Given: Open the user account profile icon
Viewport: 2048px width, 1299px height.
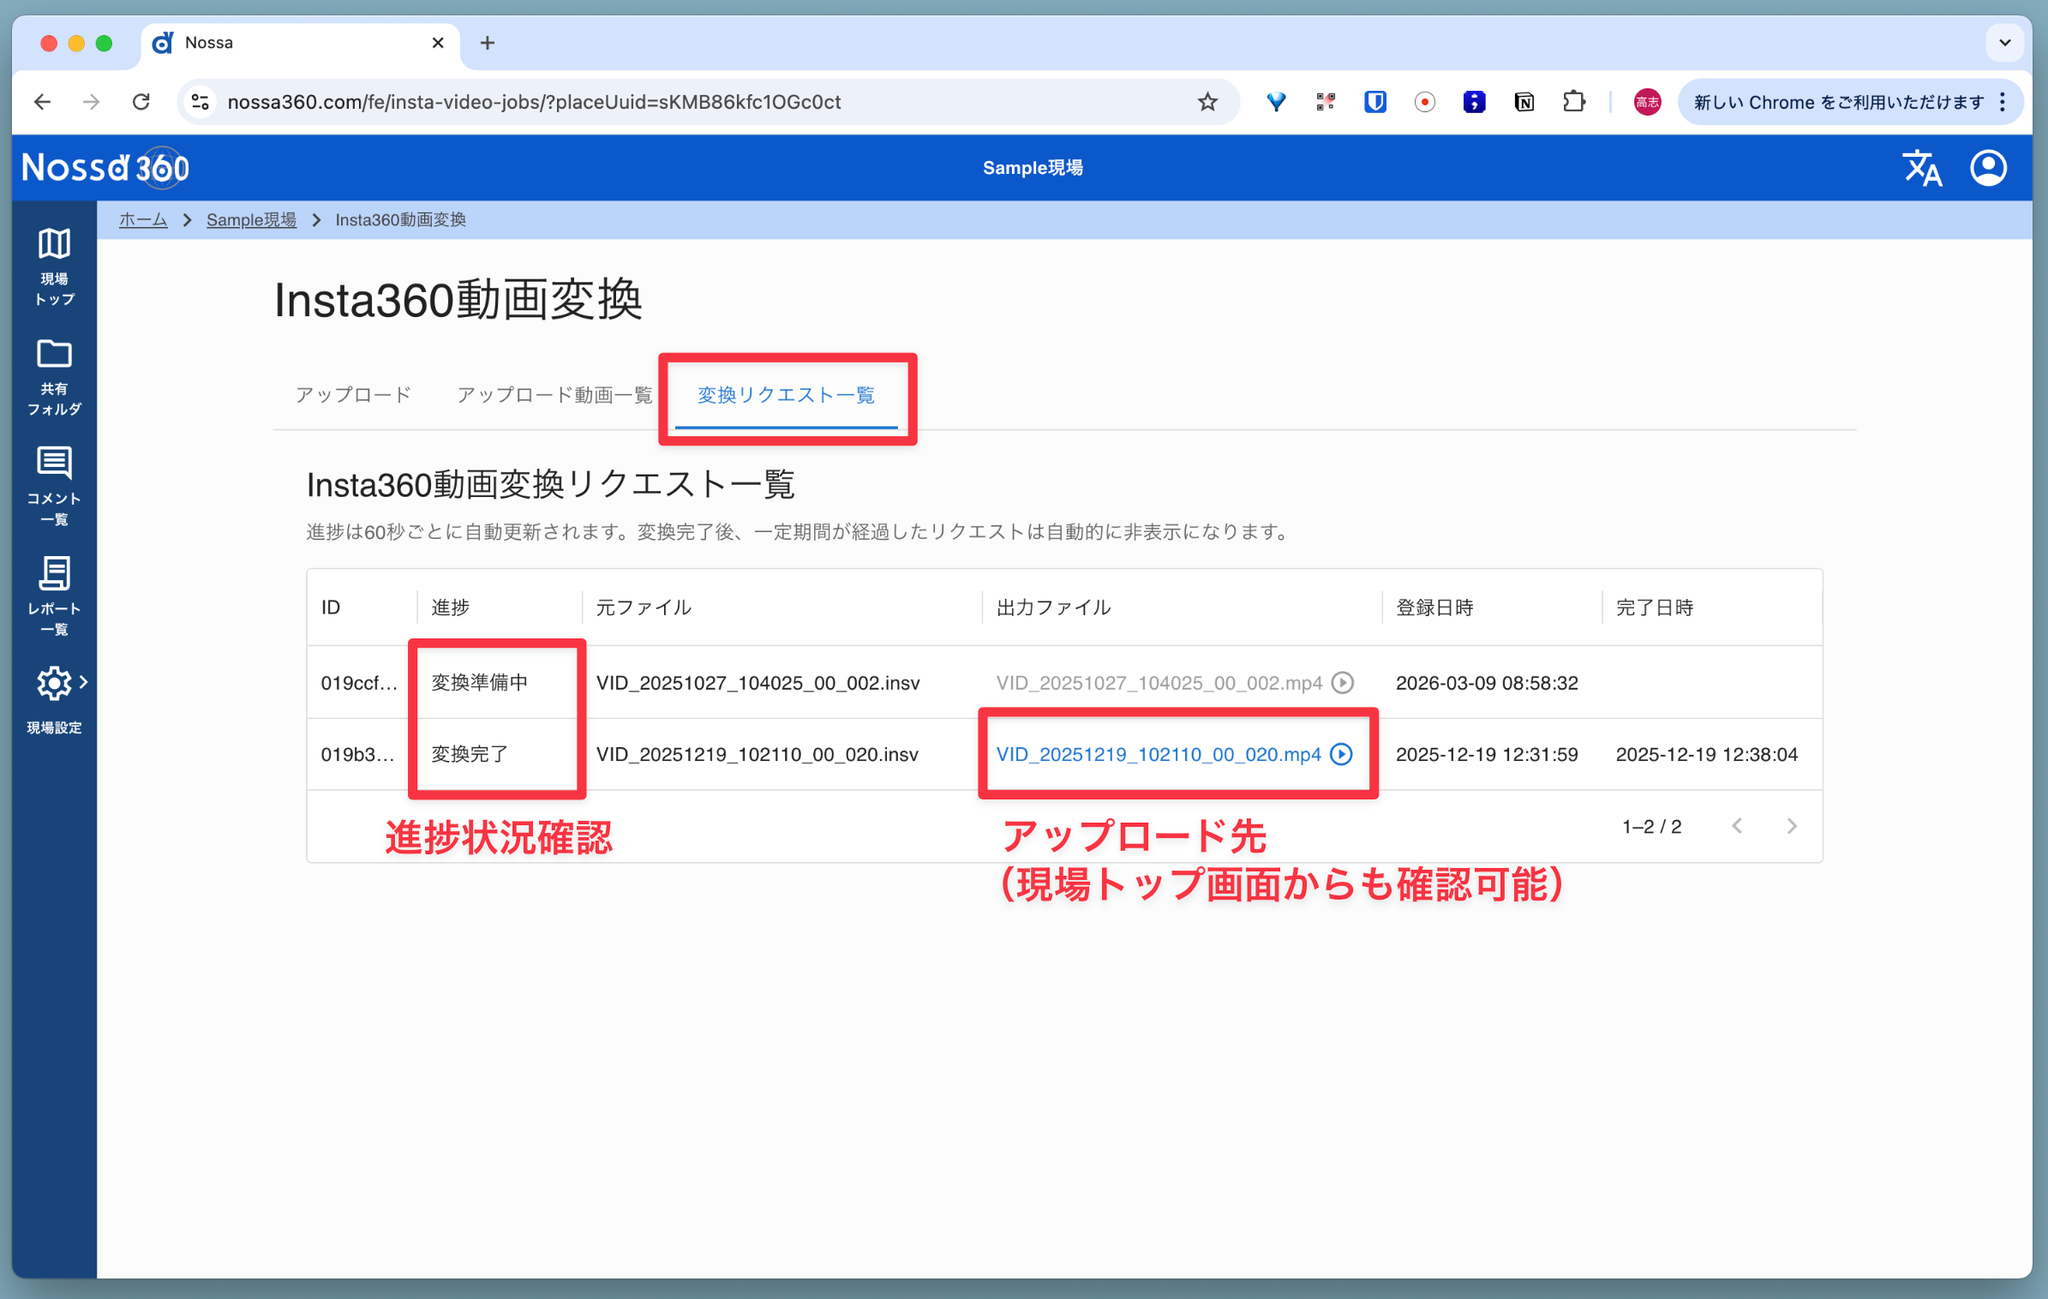Looking at the screenshot, I should (x=1988, y=168).
